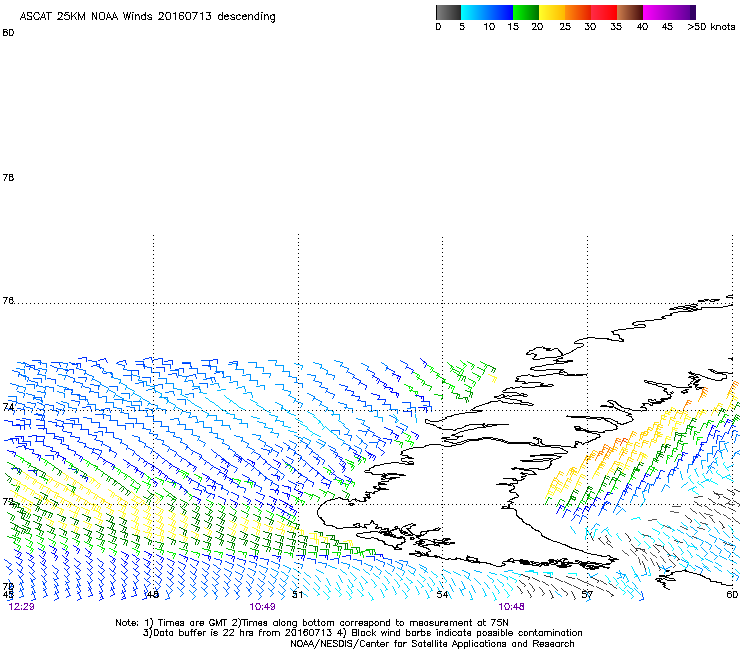Click the '25' label under the color bar
740x650 pixels.
click(x=565, y=27)
